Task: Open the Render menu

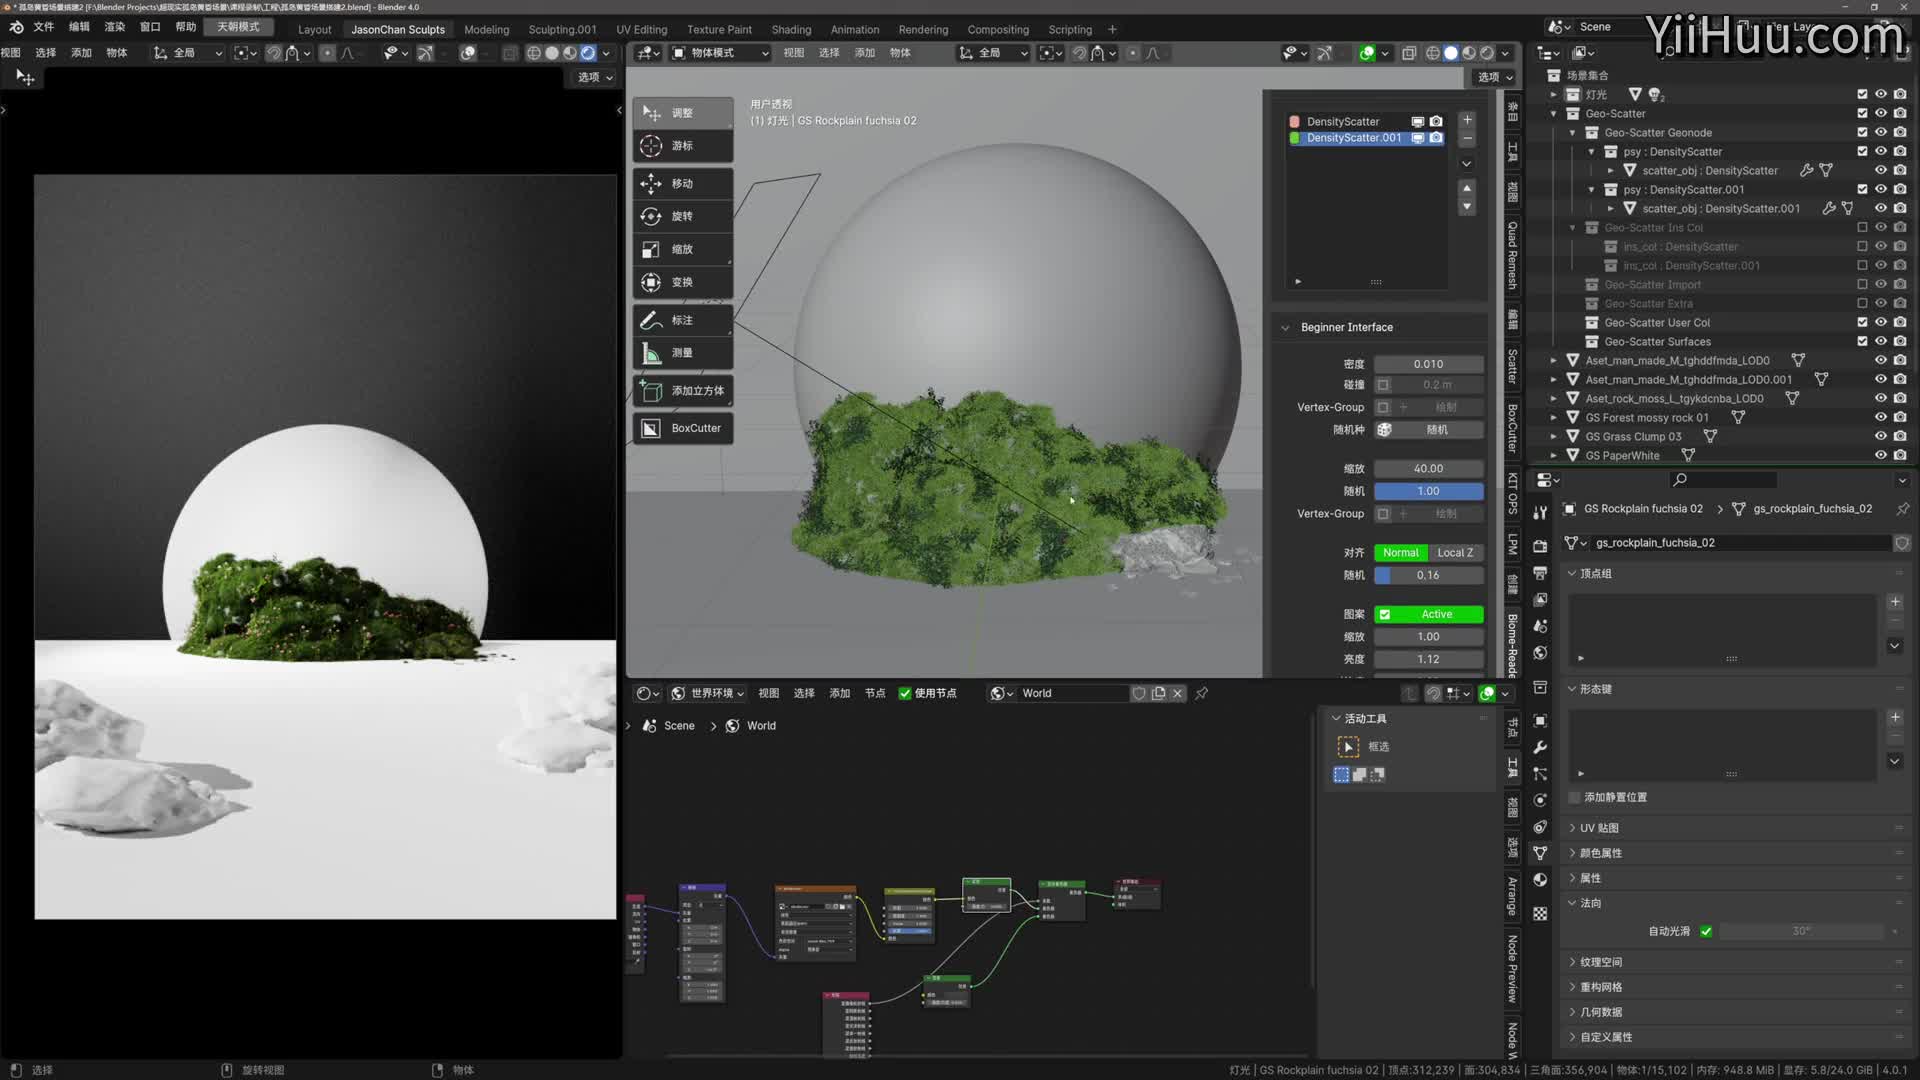Action: [115, 27]
